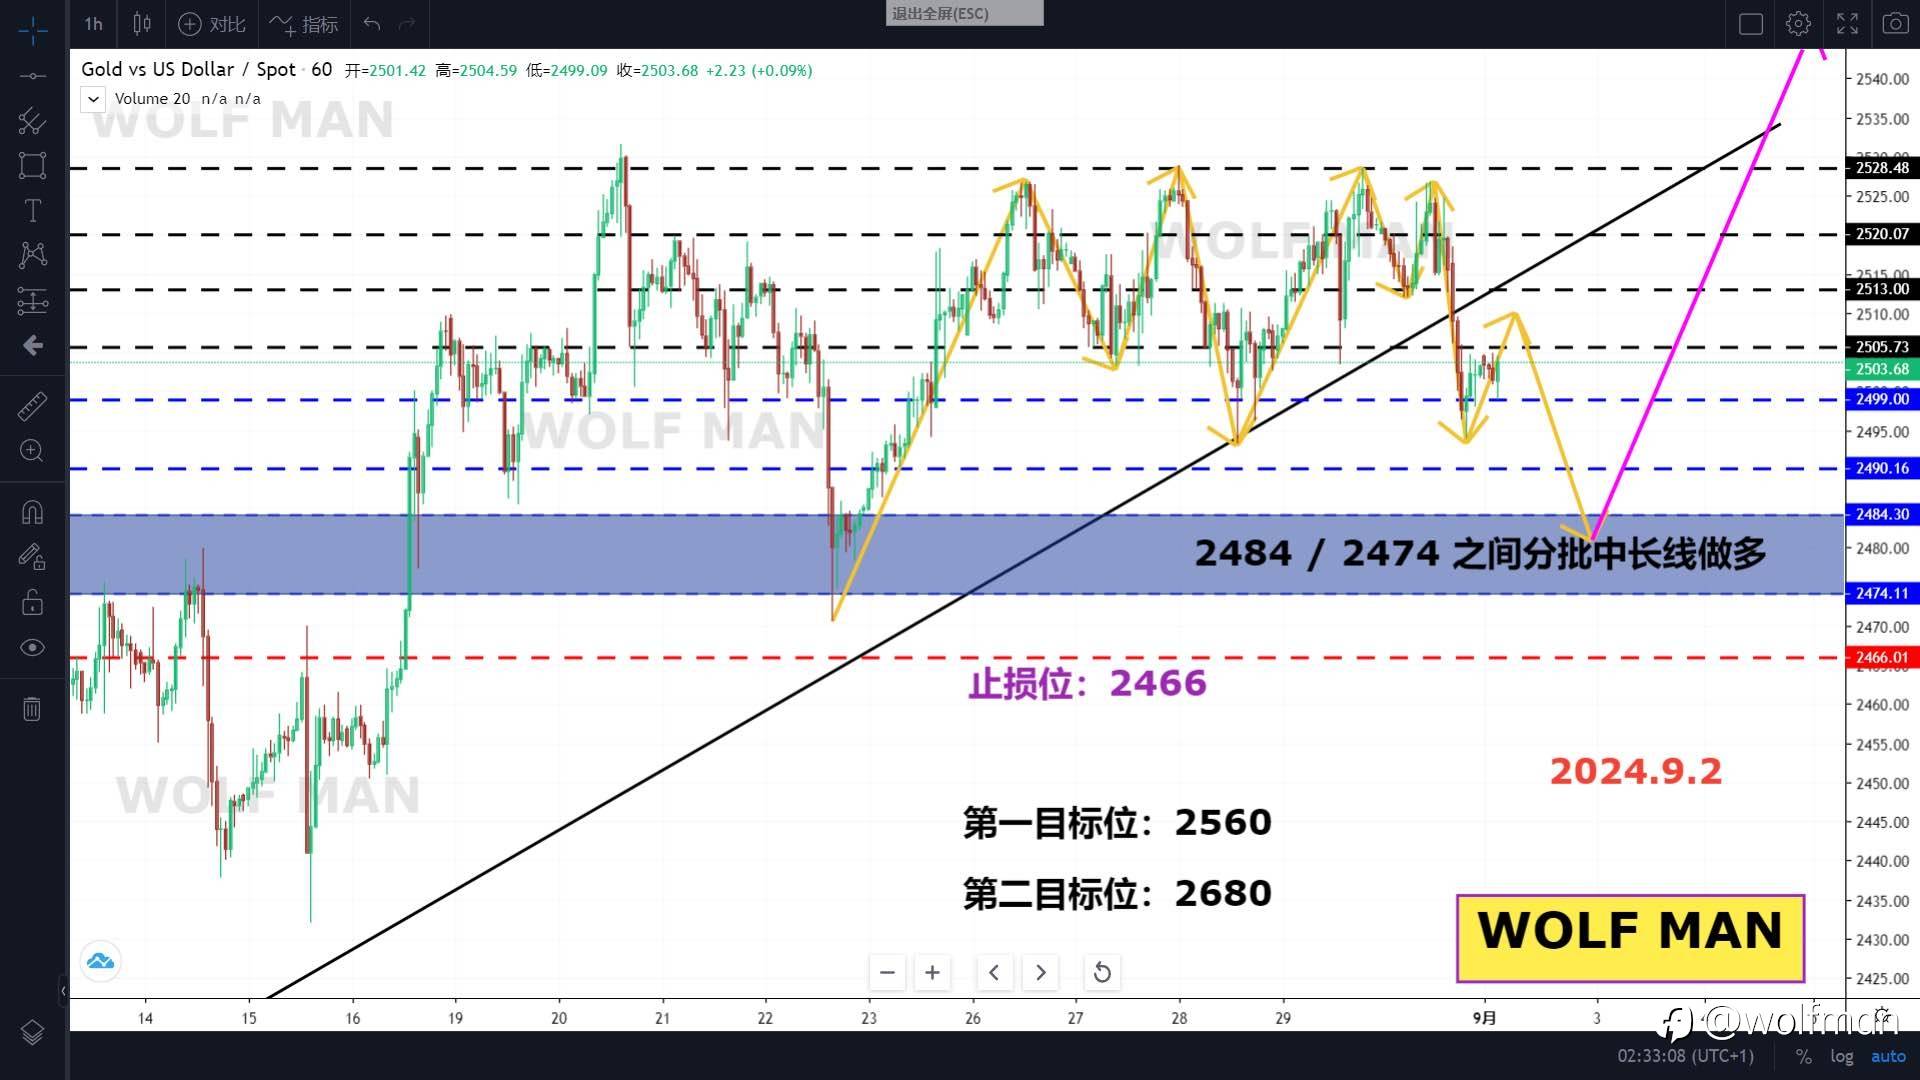Click the trash remove drawings icon
Viewport: 1920px width, 1080px height.
click(x=32, y=710)
